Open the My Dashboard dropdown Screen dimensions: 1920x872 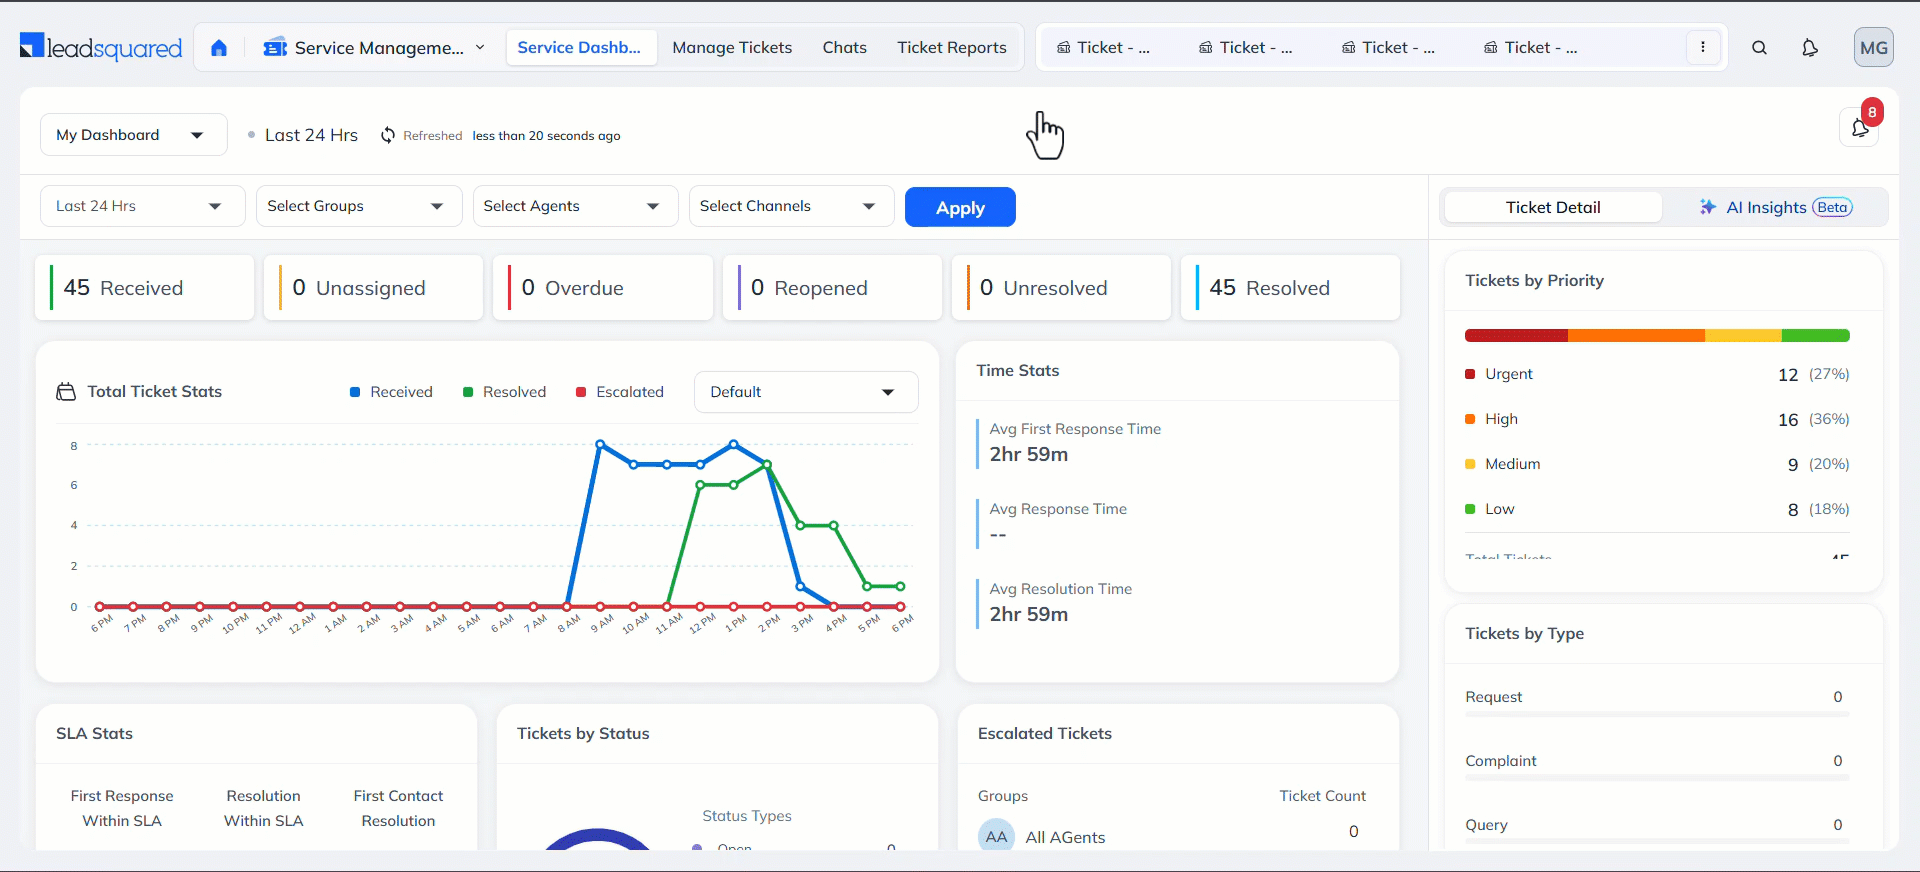point(133,135)
